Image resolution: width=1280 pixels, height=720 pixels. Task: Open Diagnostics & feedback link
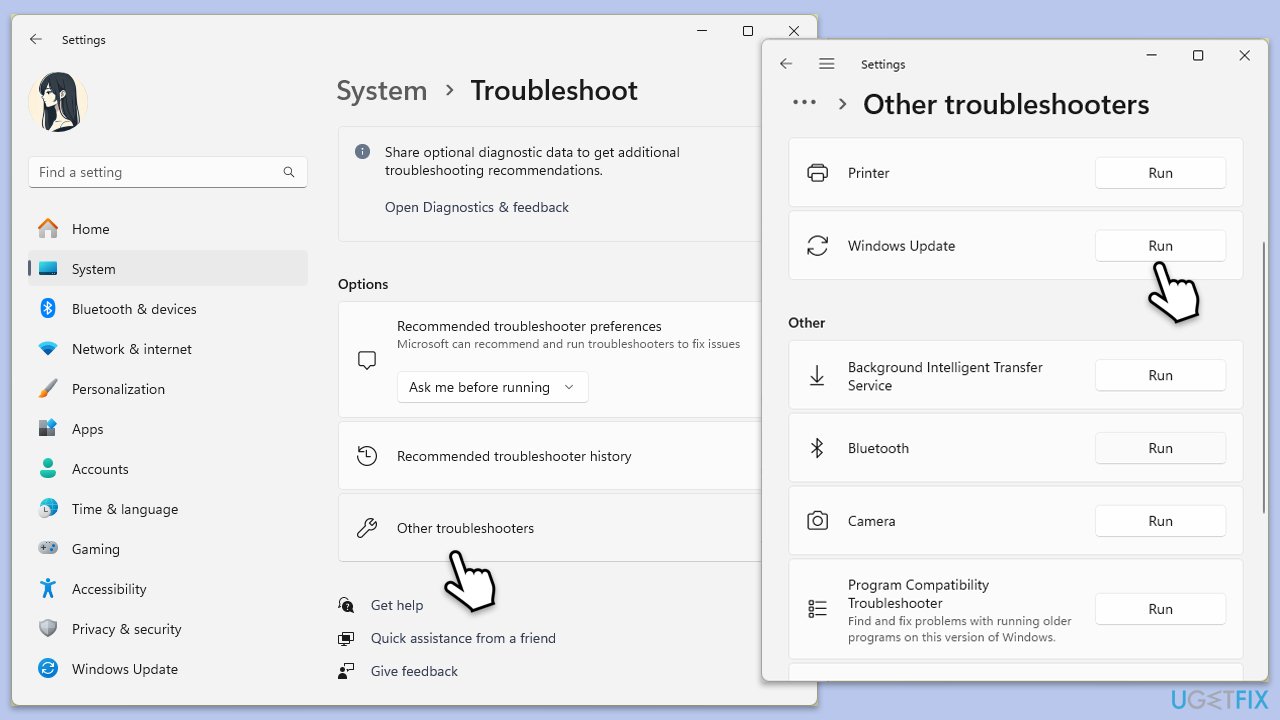(x=477, y=207)
